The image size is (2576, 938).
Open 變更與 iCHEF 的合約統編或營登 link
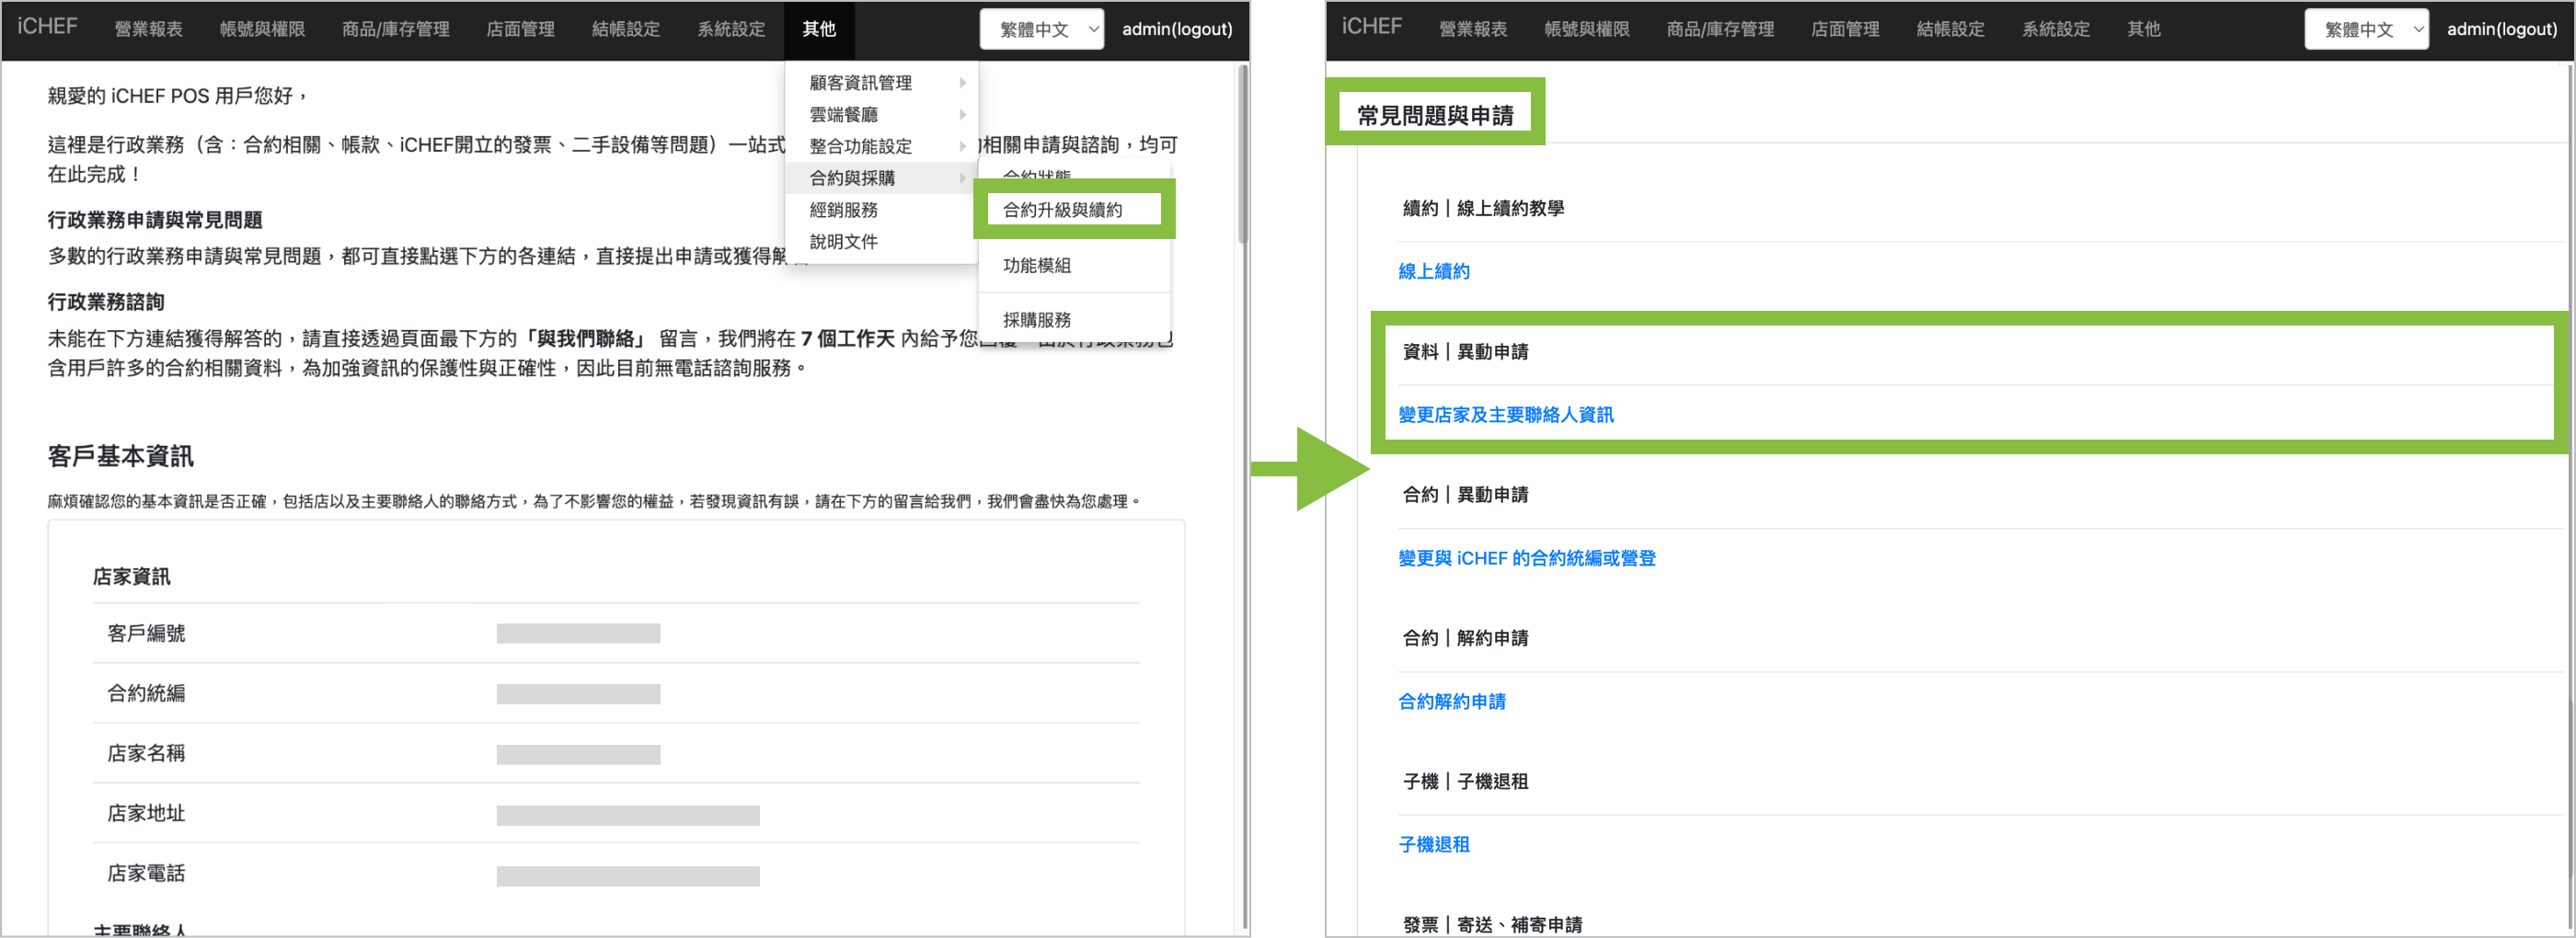1526,558
